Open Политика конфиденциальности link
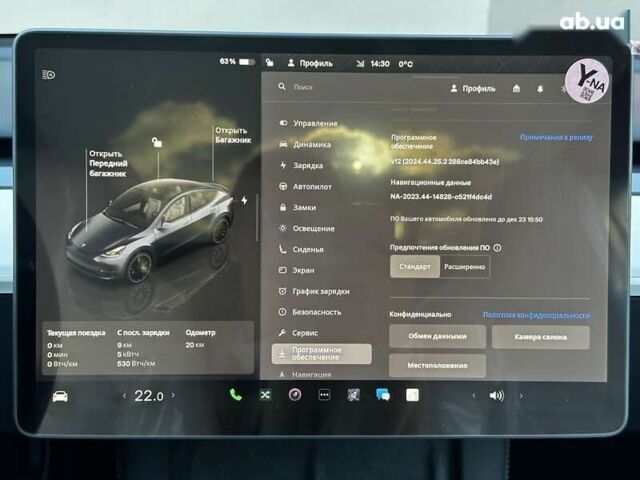The image size is (640, 480). tap(536, 315)
